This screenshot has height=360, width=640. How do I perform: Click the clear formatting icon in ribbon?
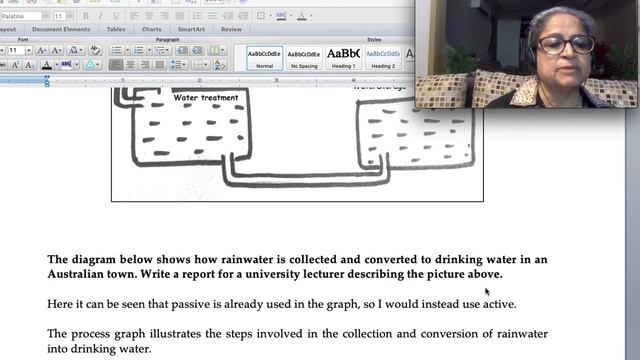[x=95, y=50]
